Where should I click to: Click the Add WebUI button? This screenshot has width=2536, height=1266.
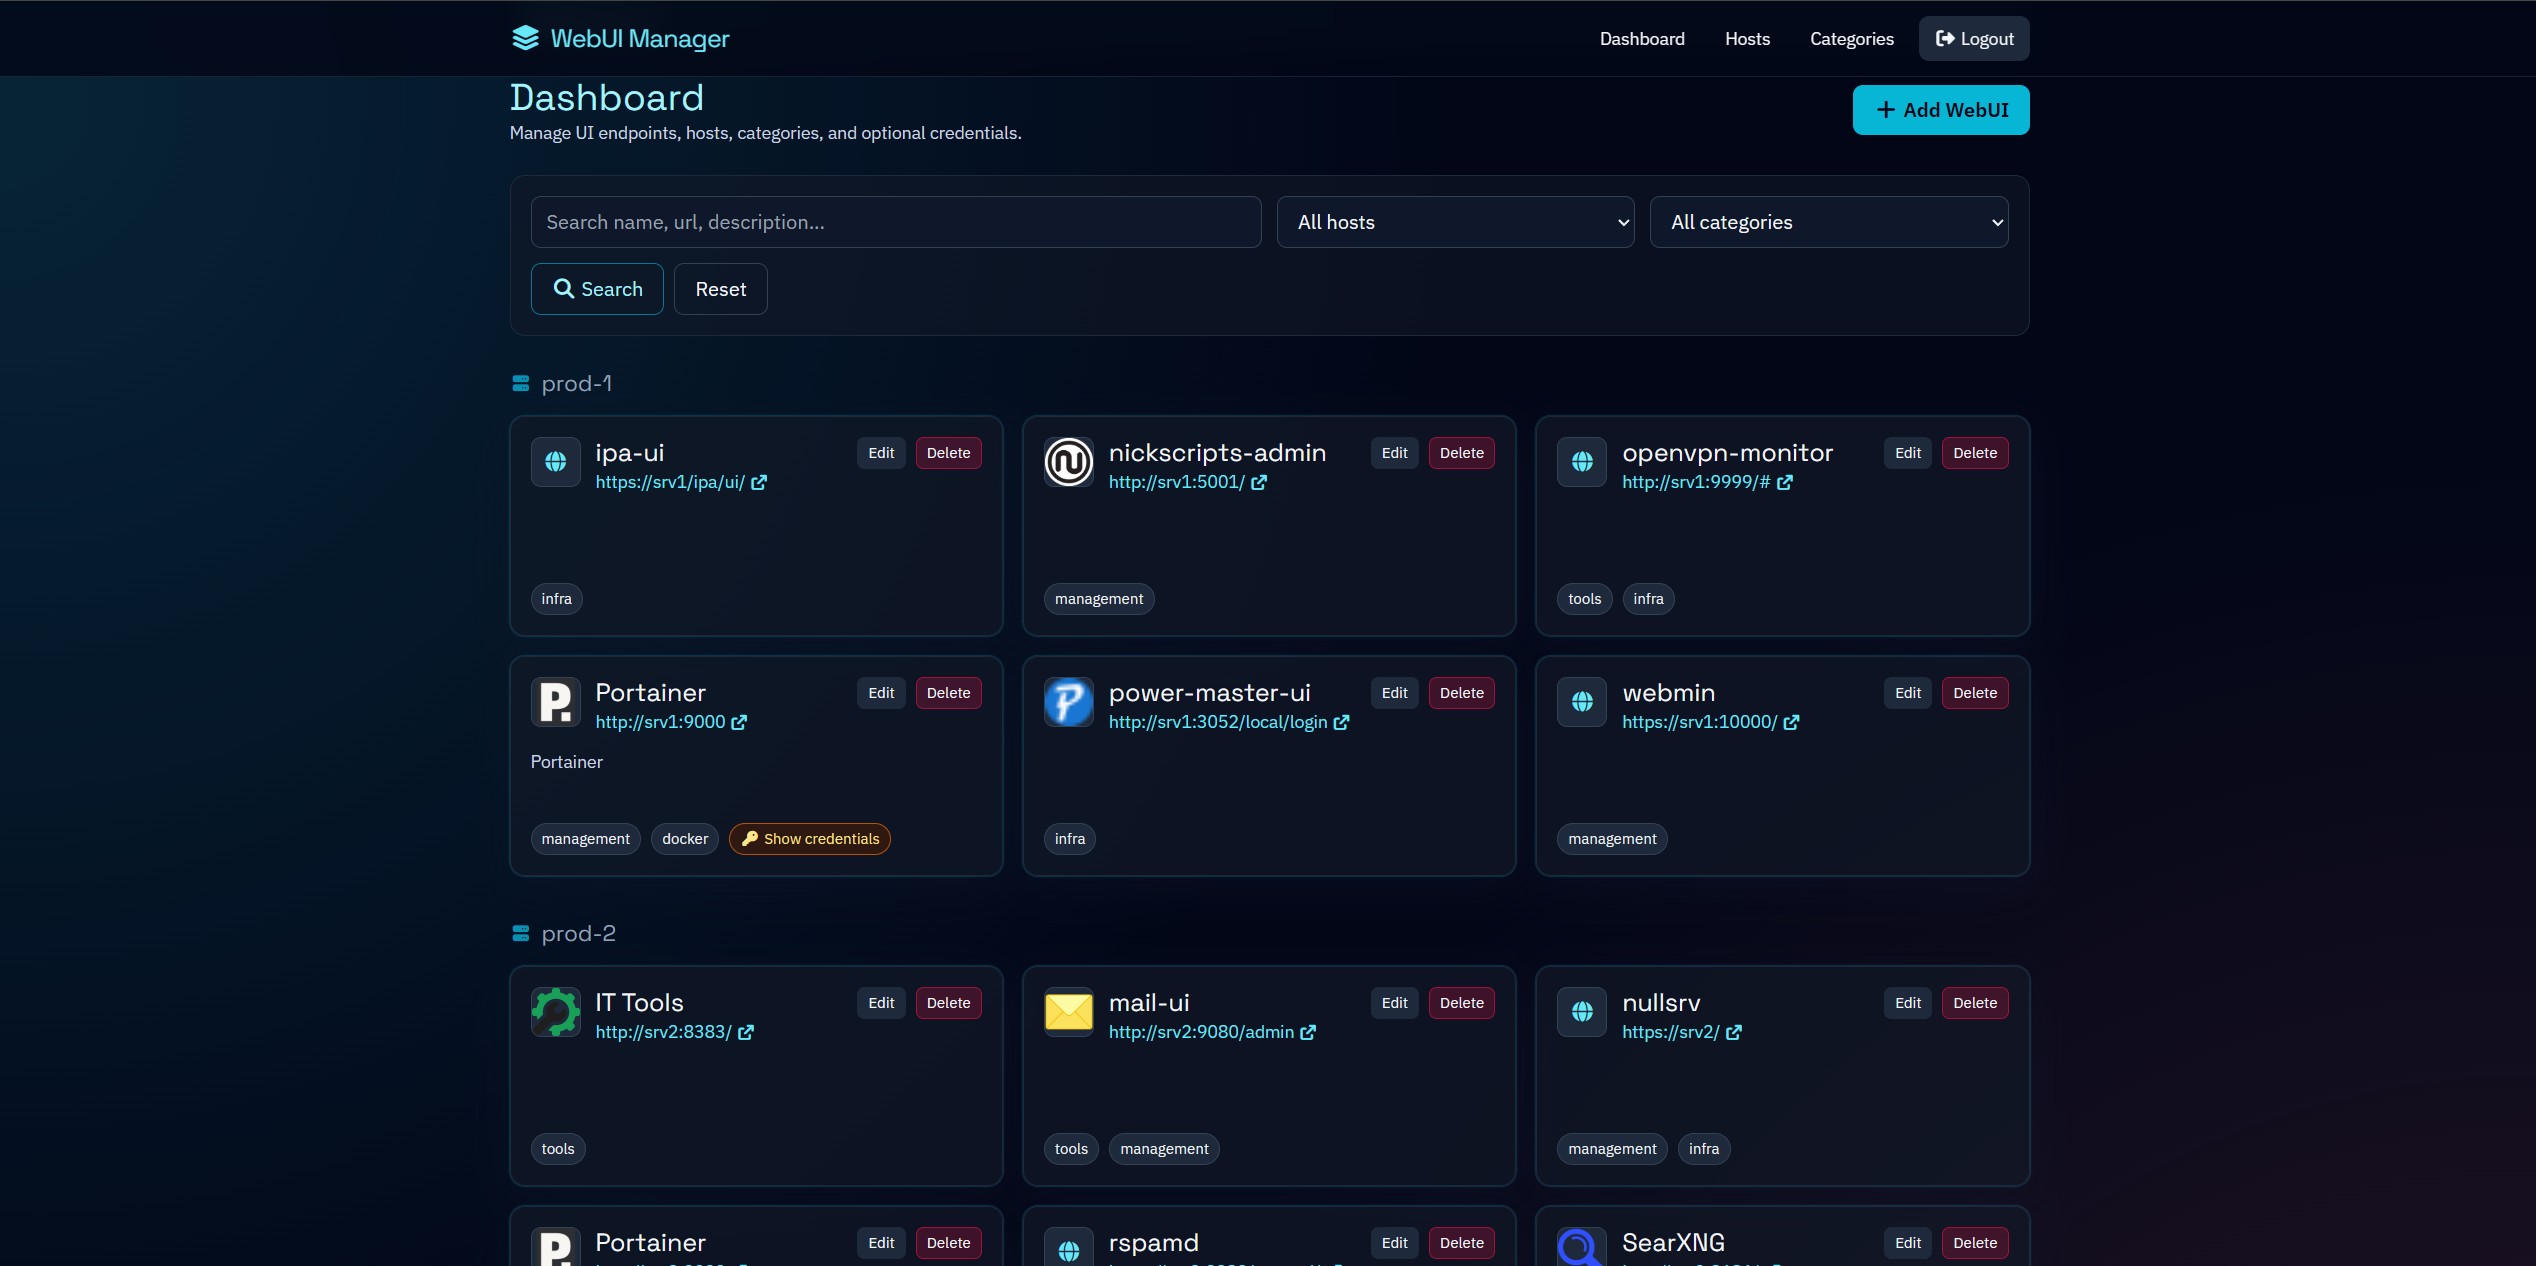(x=1941, y=110)
